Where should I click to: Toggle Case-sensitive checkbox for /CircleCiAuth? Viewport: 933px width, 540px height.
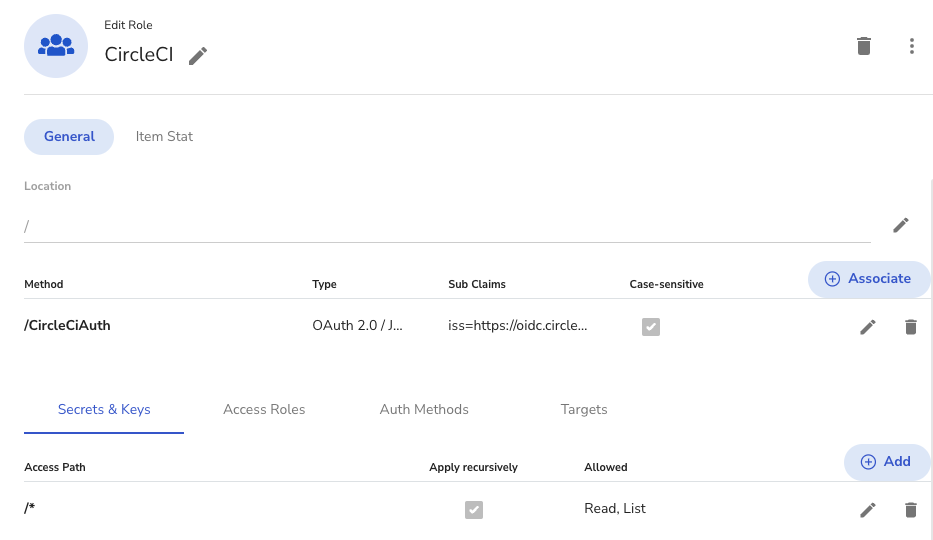point(651,326)
